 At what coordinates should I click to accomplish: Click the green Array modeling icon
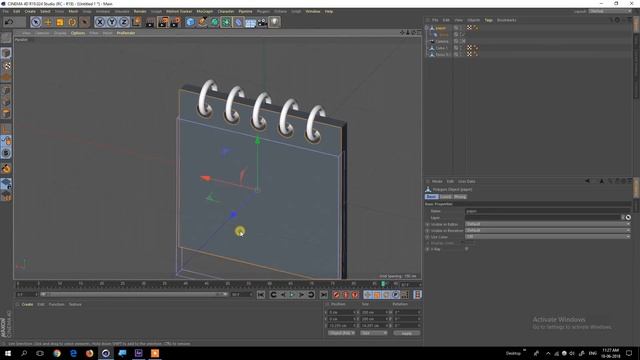[x=226, y=22]
